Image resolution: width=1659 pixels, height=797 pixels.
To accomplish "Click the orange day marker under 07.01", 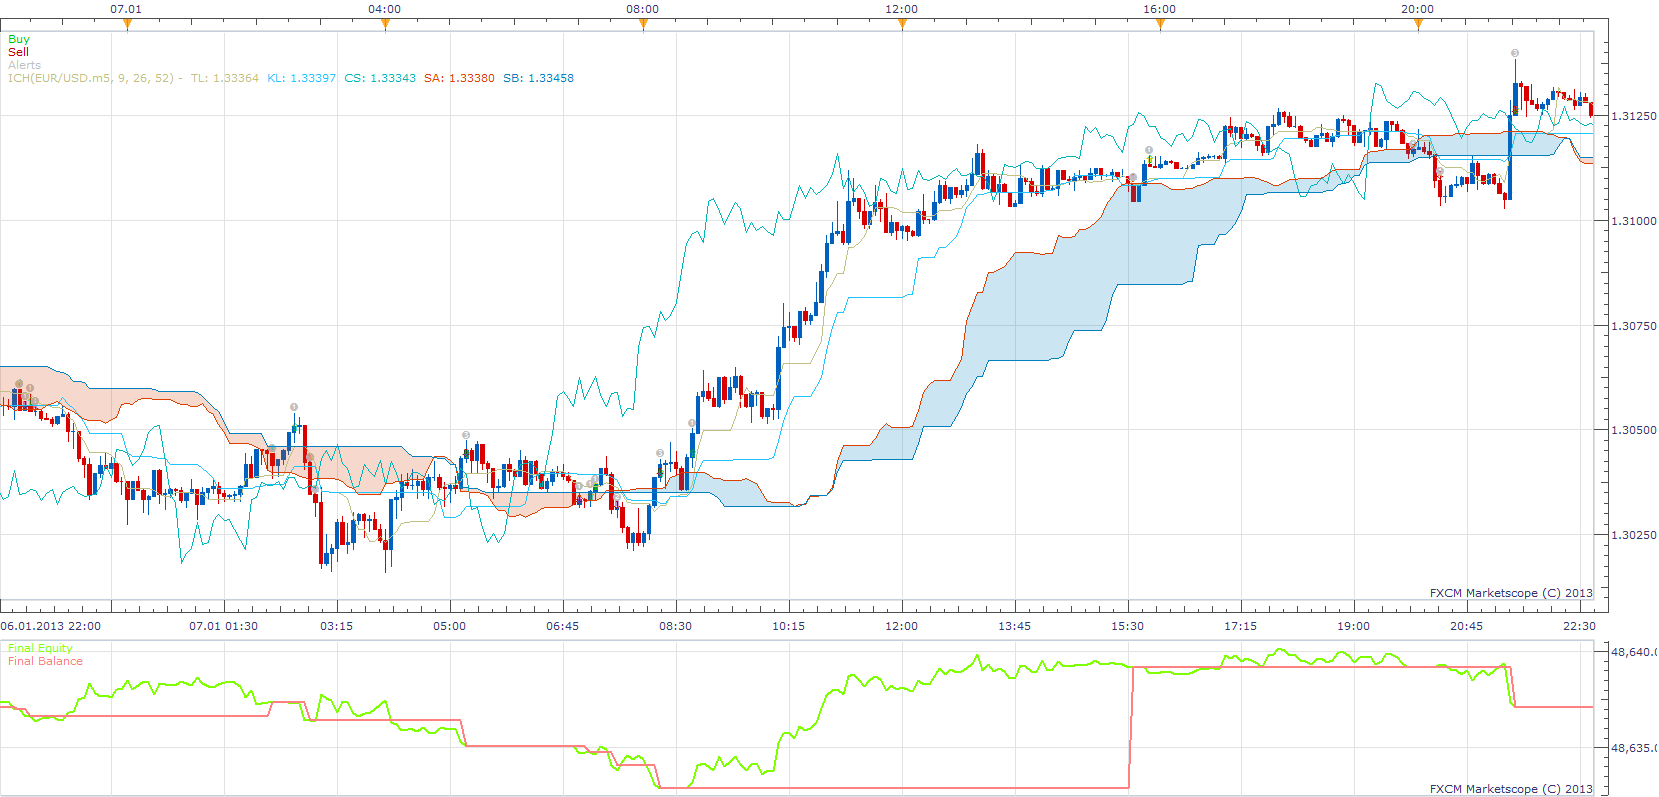I will pos(127,25).
